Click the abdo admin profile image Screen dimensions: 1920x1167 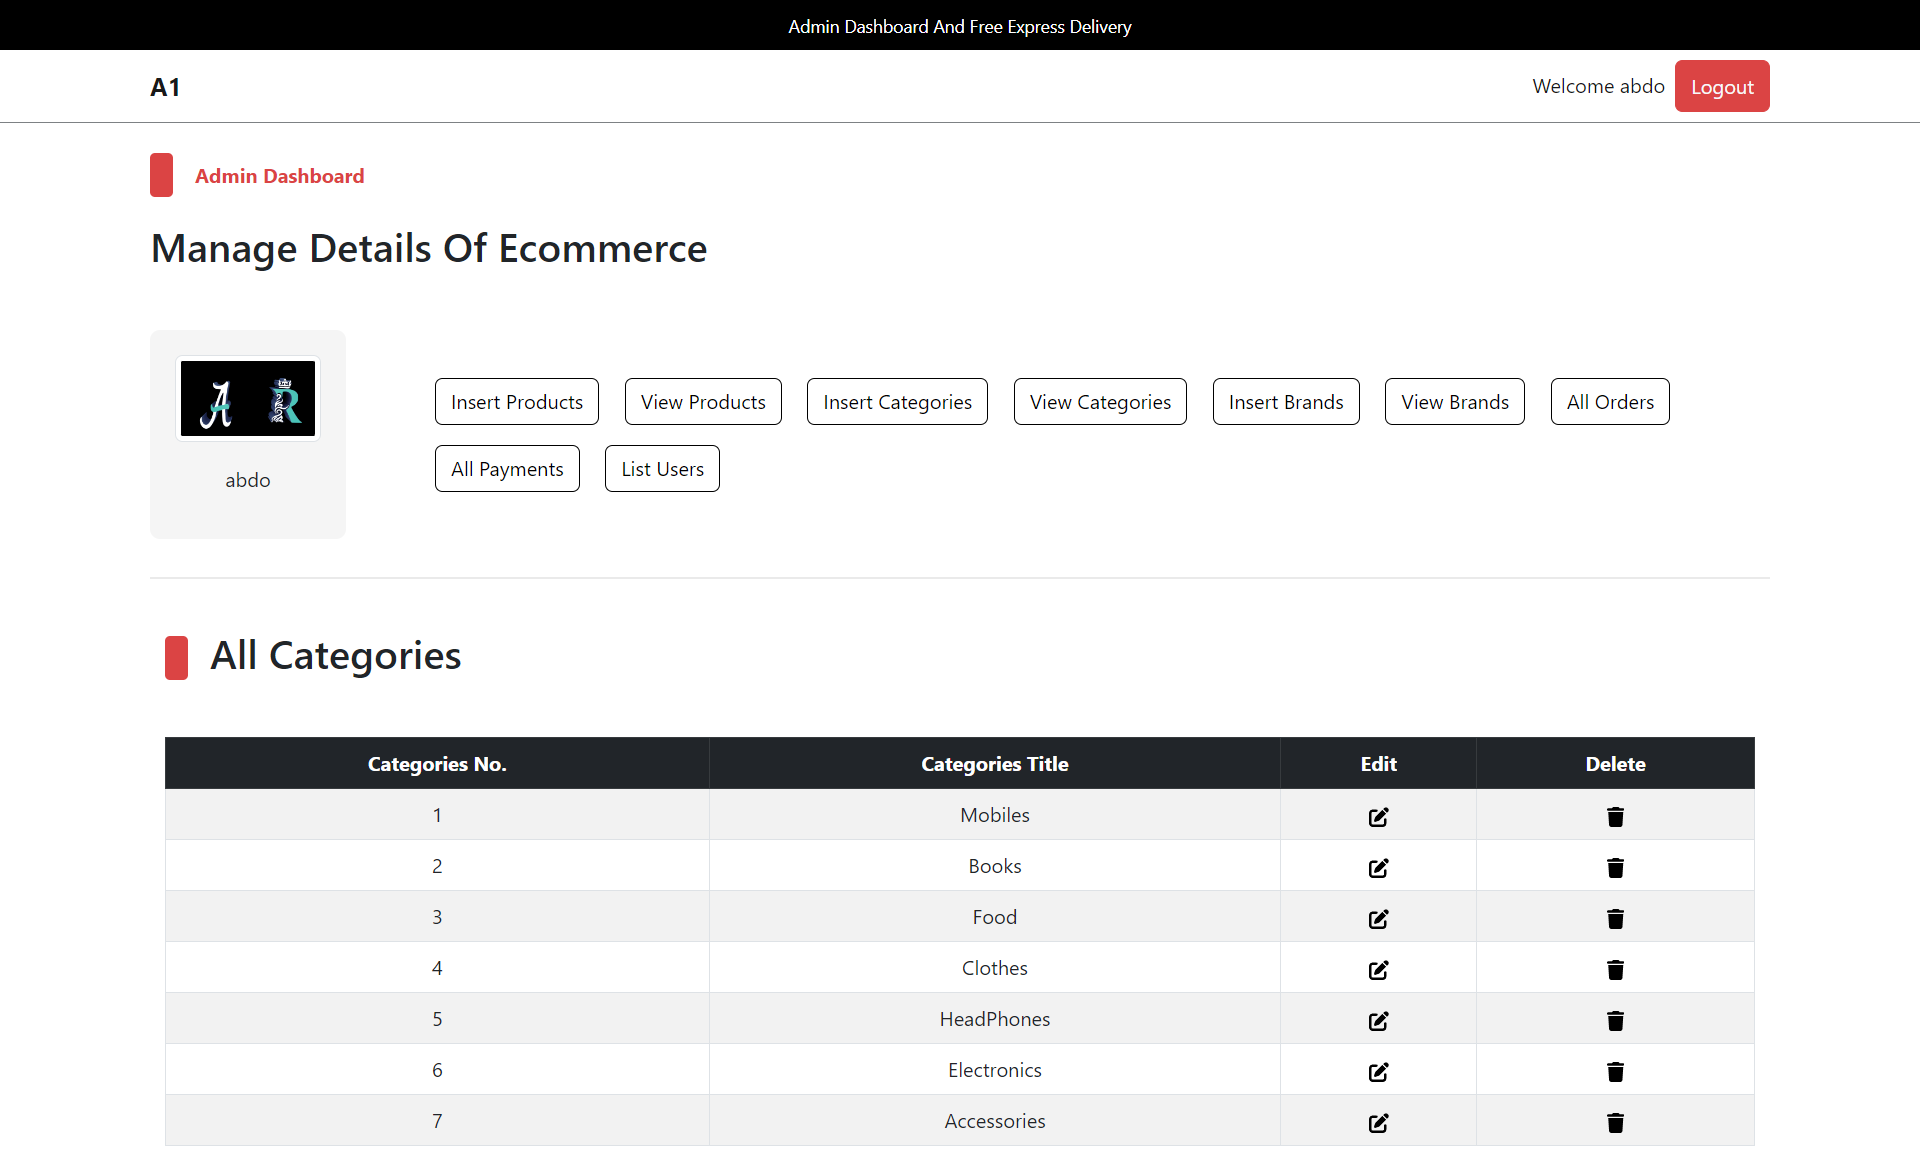coord(248,399)
